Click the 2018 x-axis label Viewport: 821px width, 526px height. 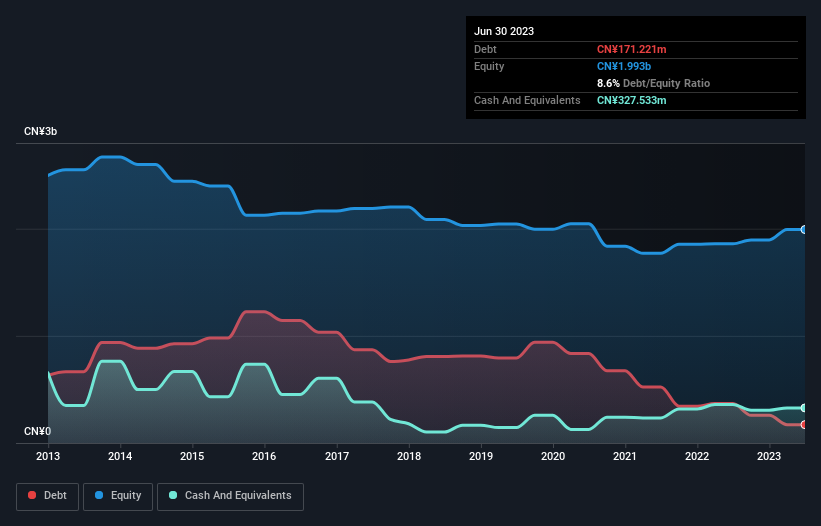409,456
